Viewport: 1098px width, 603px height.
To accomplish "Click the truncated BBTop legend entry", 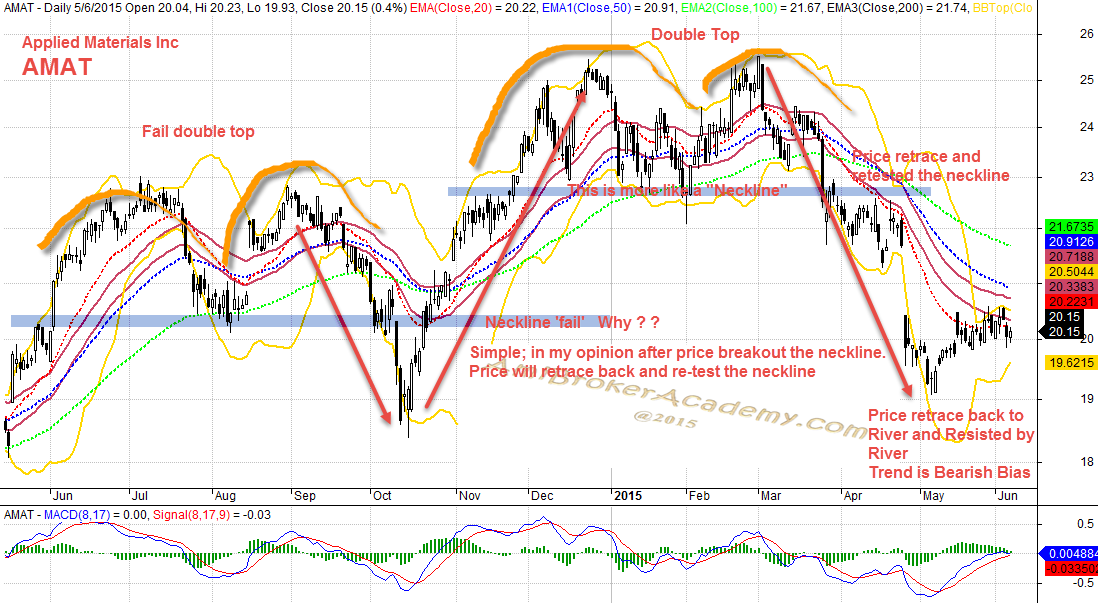I will [1003, 8].
